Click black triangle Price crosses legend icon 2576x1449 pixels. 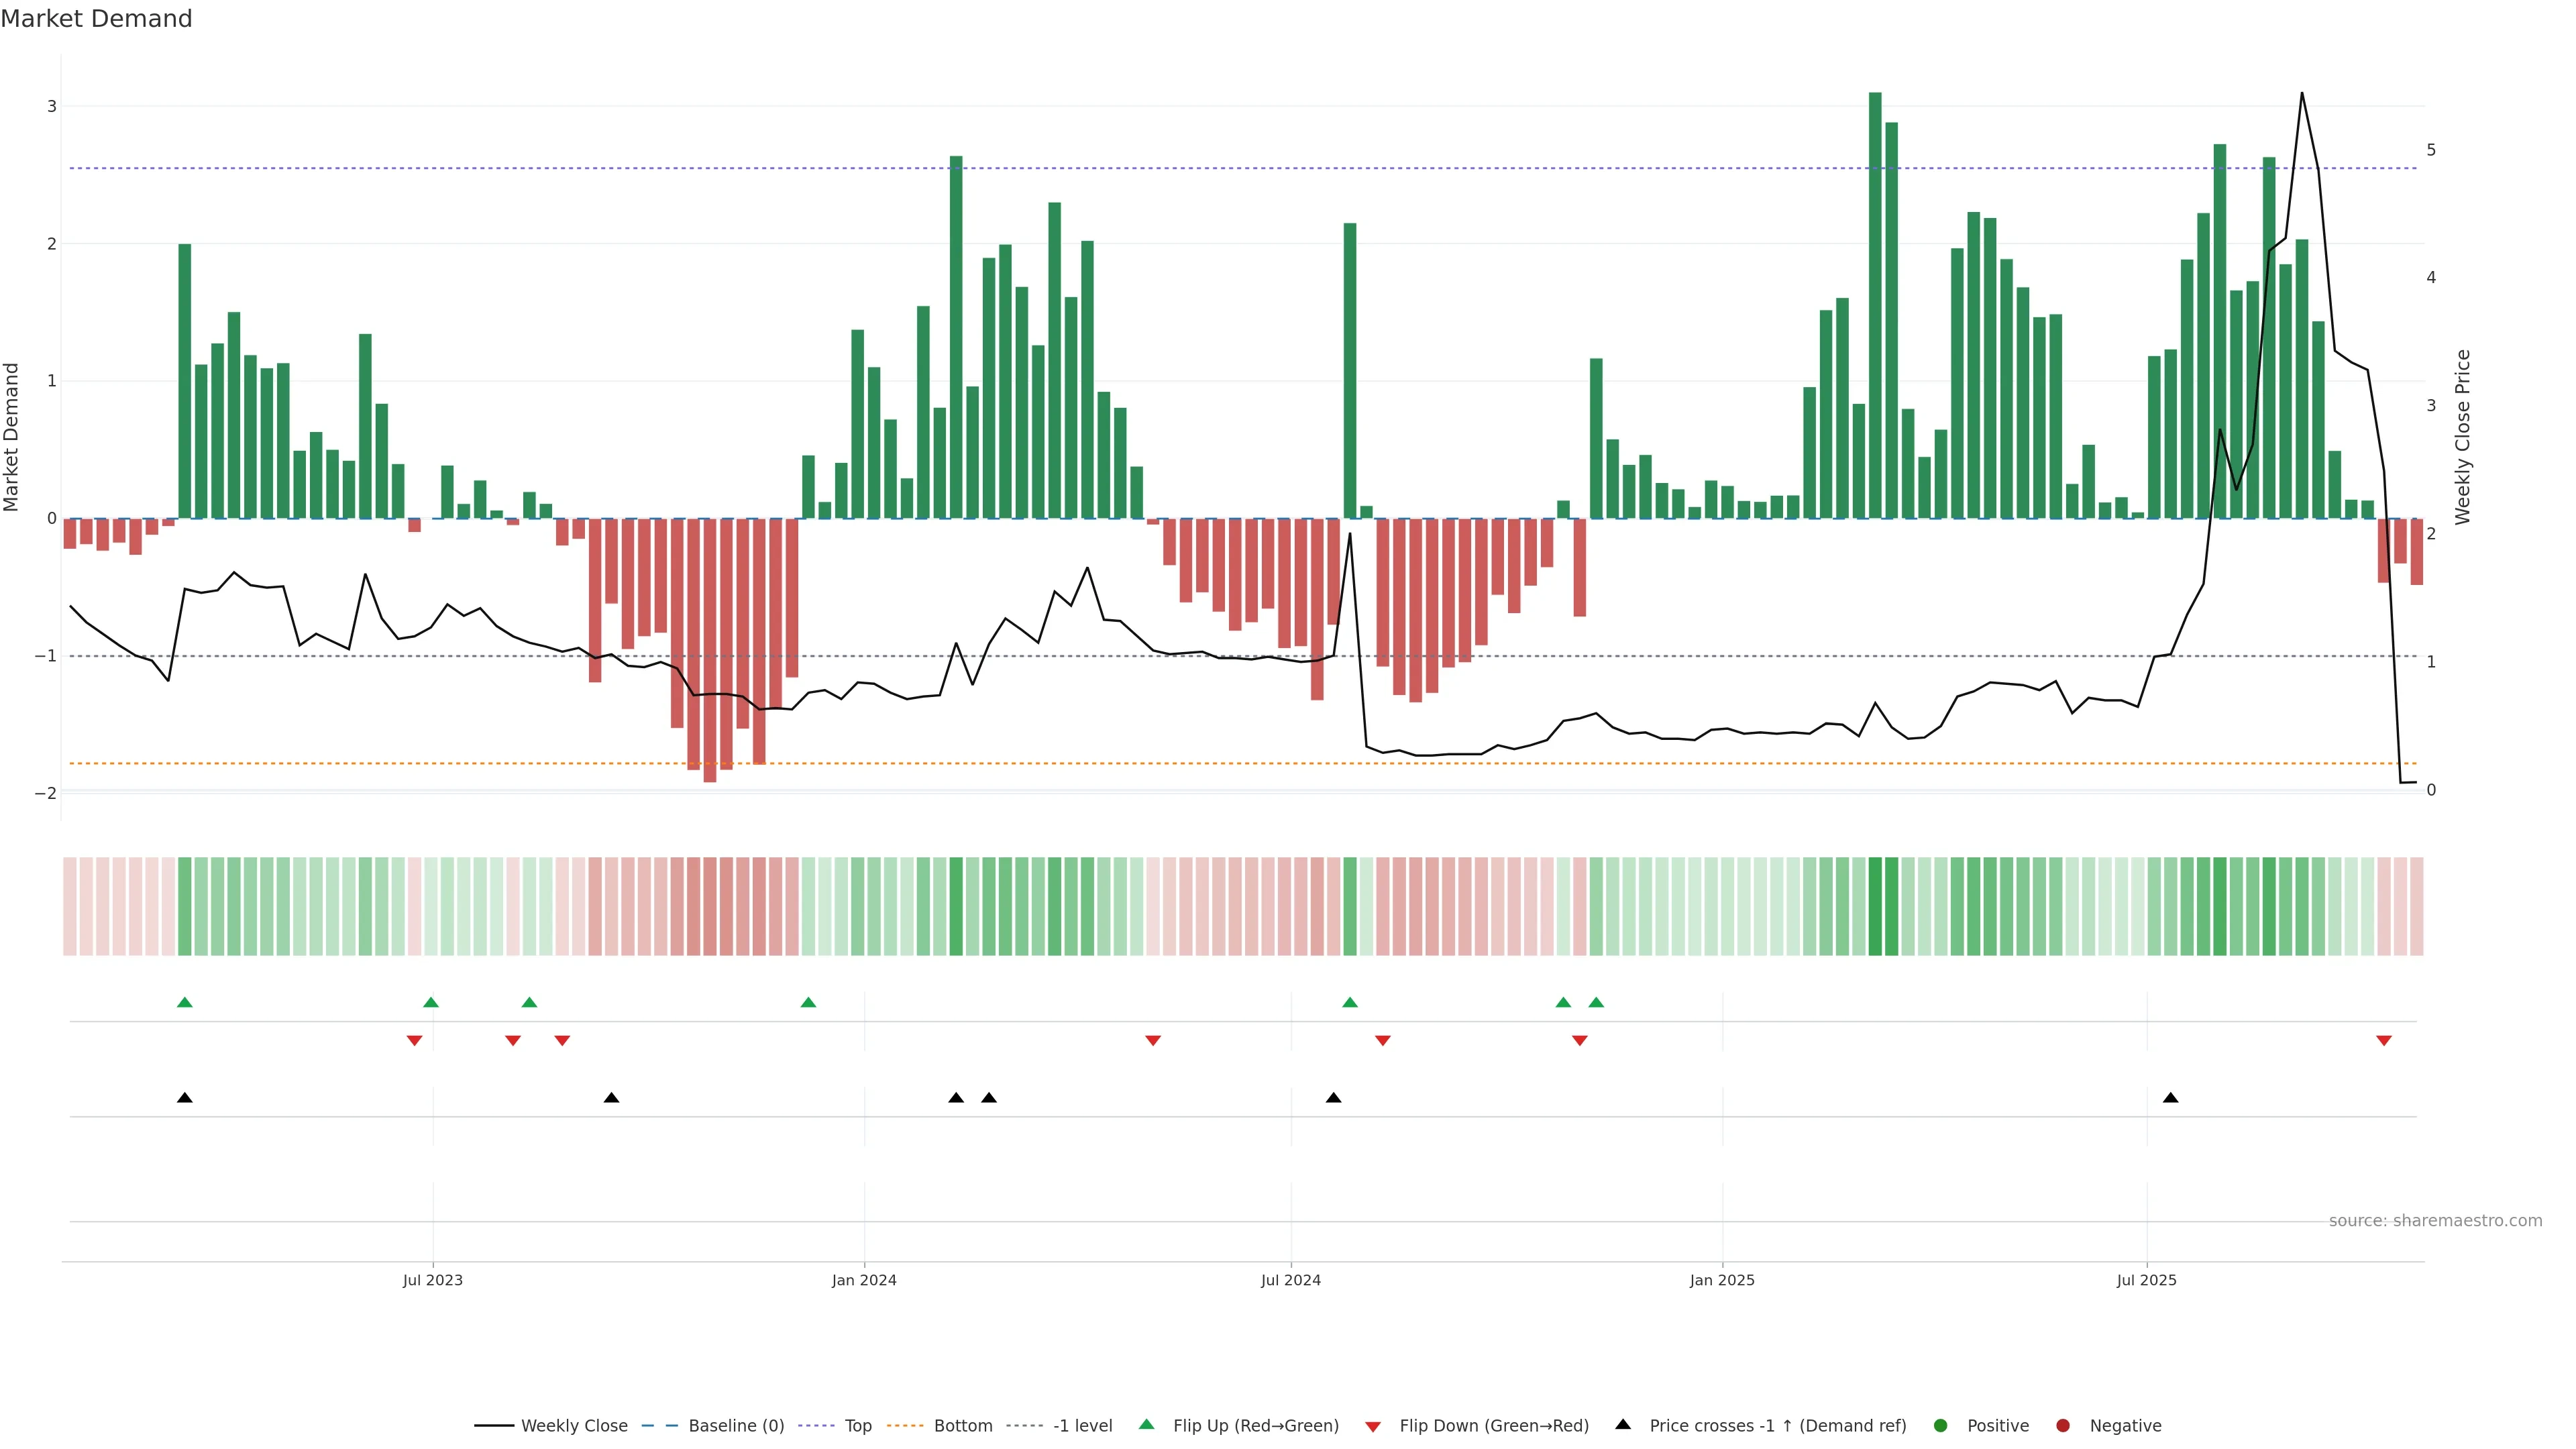pos(1622,1425)
